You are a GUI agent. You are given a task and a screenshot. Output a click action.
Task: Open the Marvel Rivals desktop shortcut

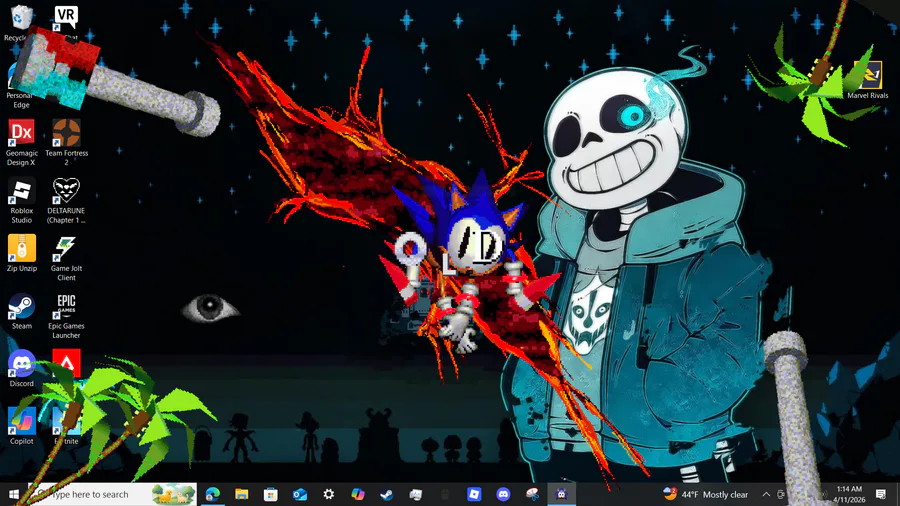pyautogui.click(x=867, y=80)
